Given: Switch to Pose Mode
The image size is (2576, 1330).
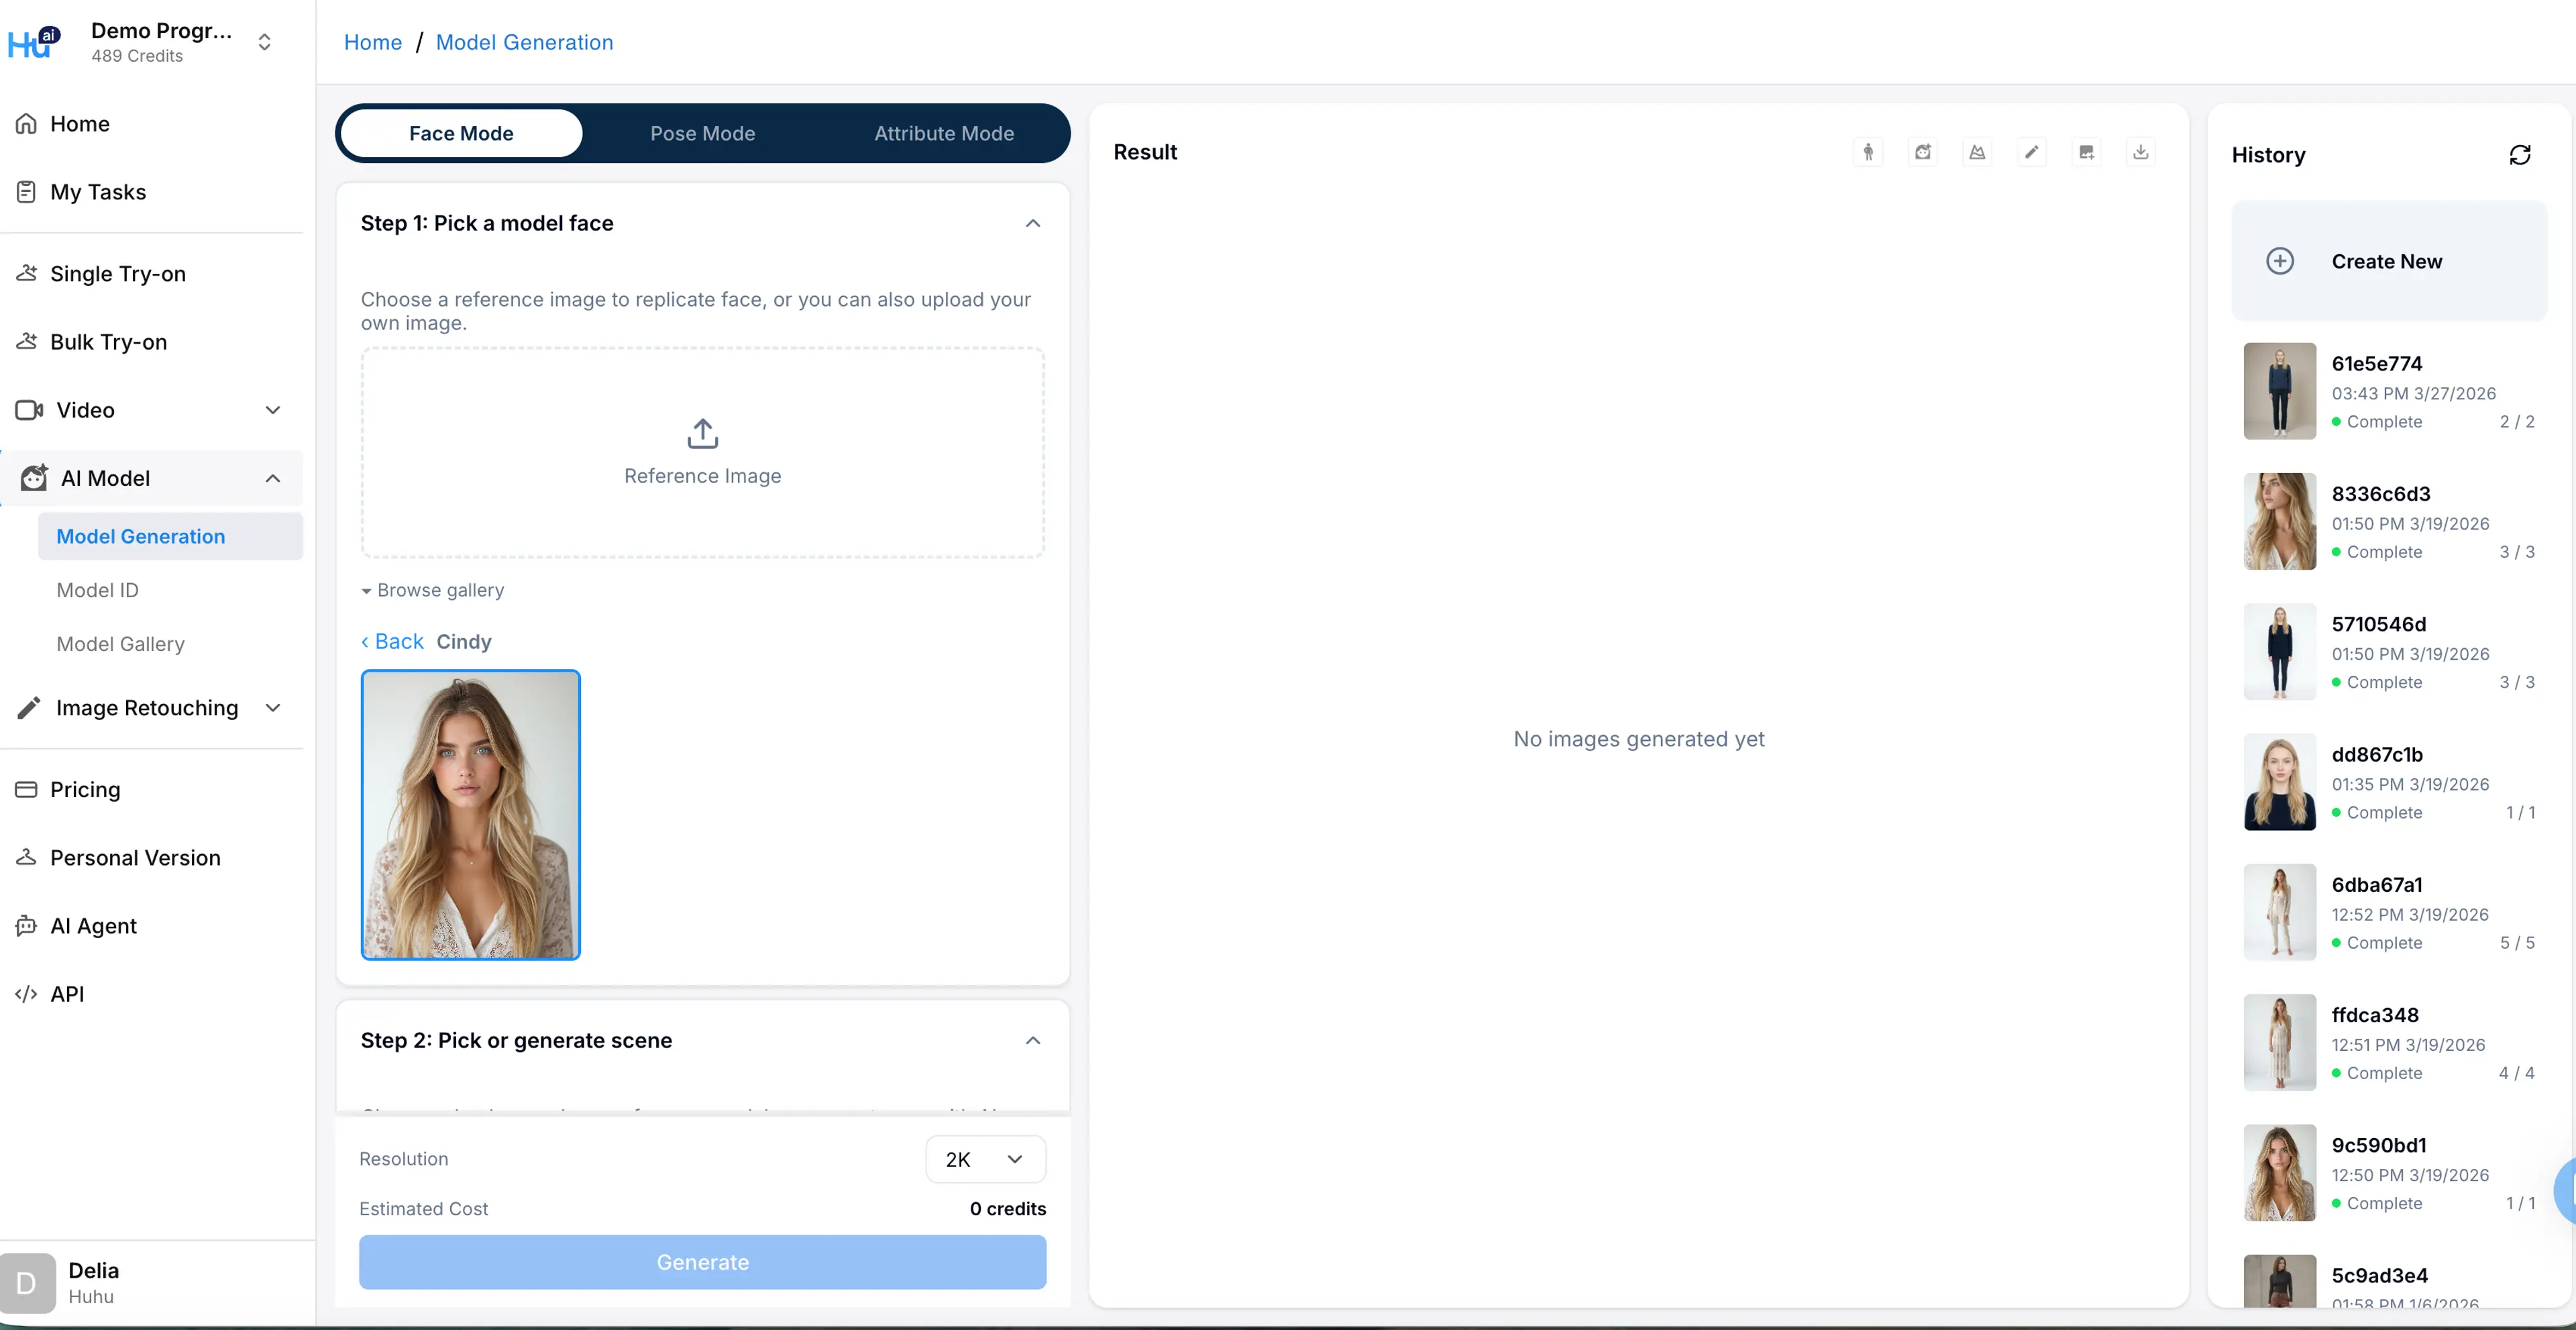Looking at the screenshot, I should tap(702, 133).
